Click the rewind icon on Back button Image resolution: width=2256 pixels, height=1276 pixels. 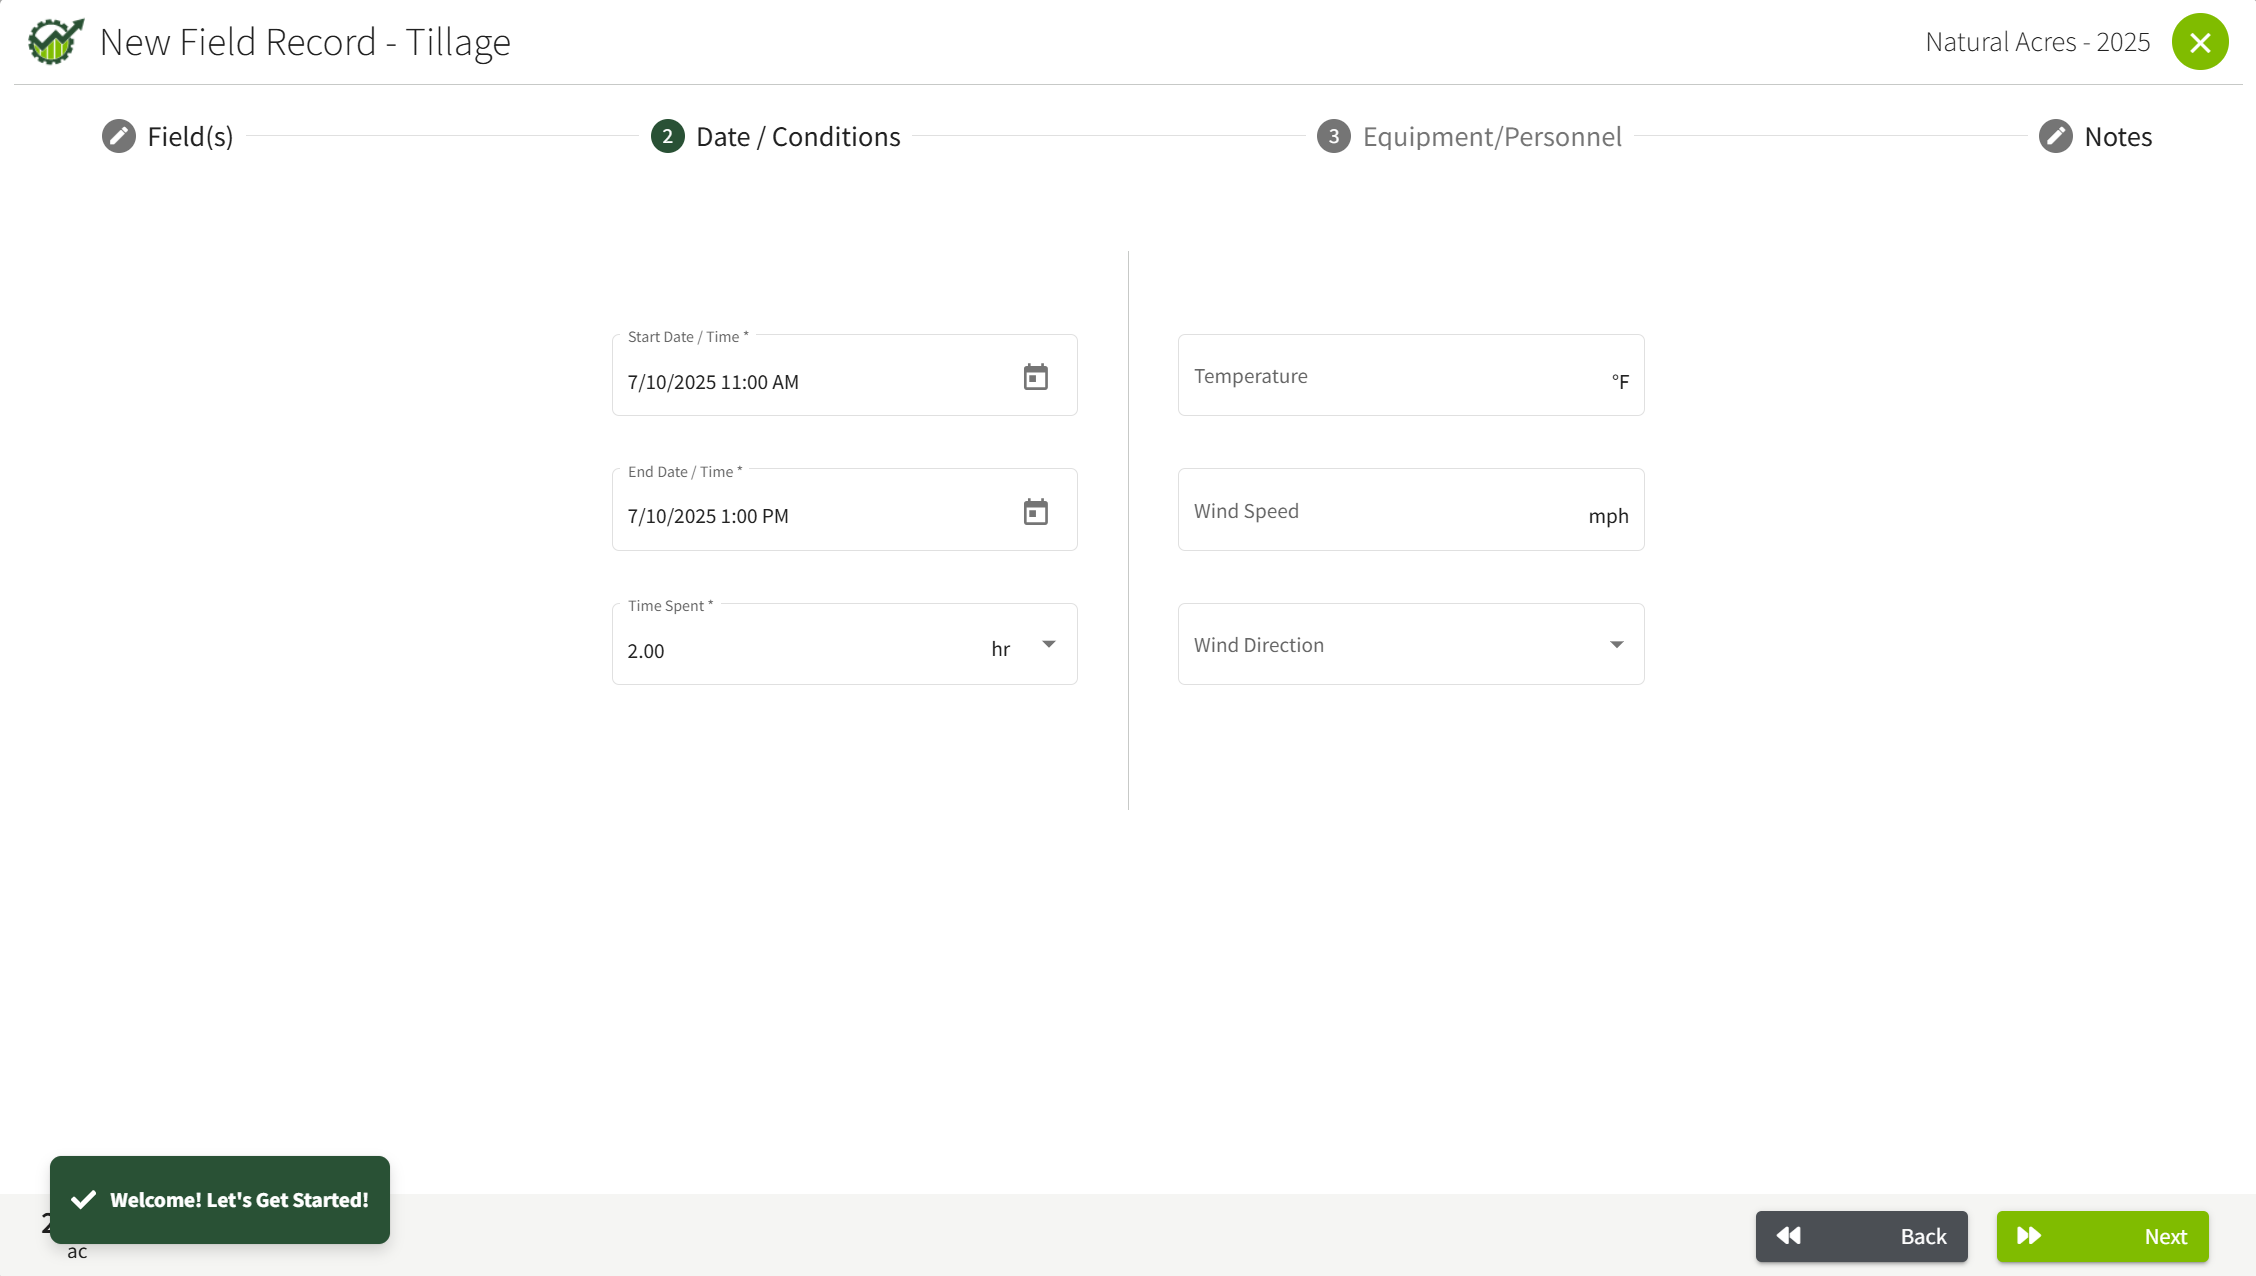(x=1789, y=1236)
